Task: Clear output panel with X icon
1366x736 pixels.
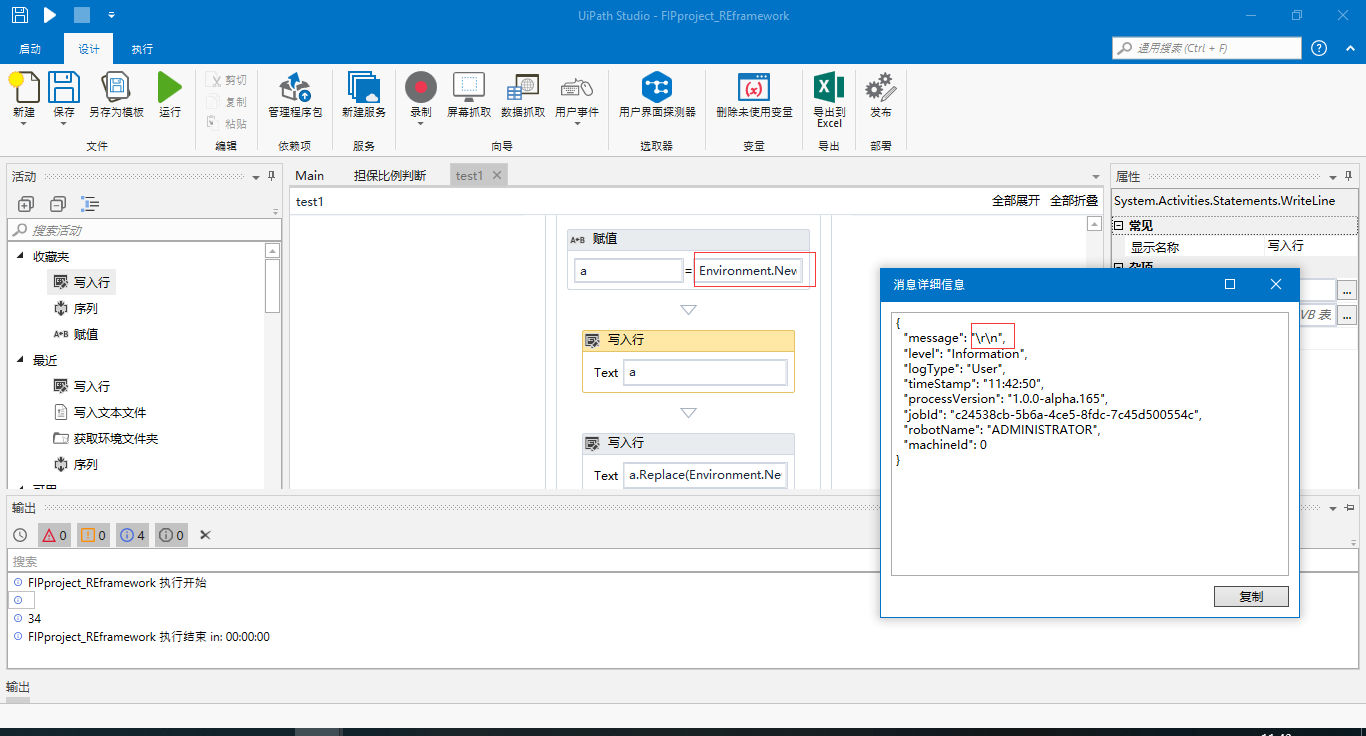Action: [x=205, y=535]
